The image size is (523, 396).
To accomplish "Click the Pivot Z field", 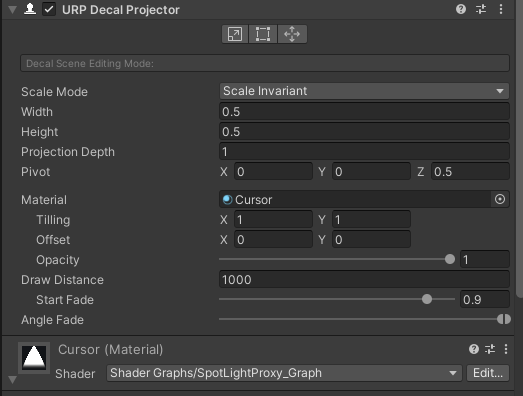I will coord(470,171).
